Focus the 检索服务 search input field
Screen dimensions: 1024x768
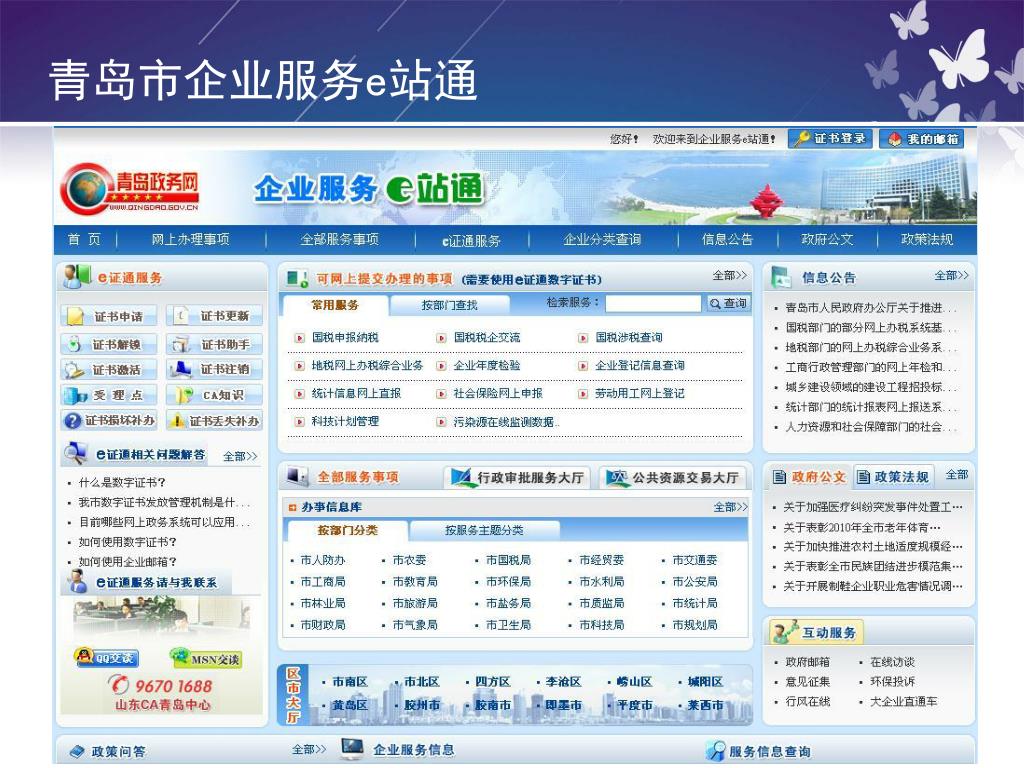653,303
